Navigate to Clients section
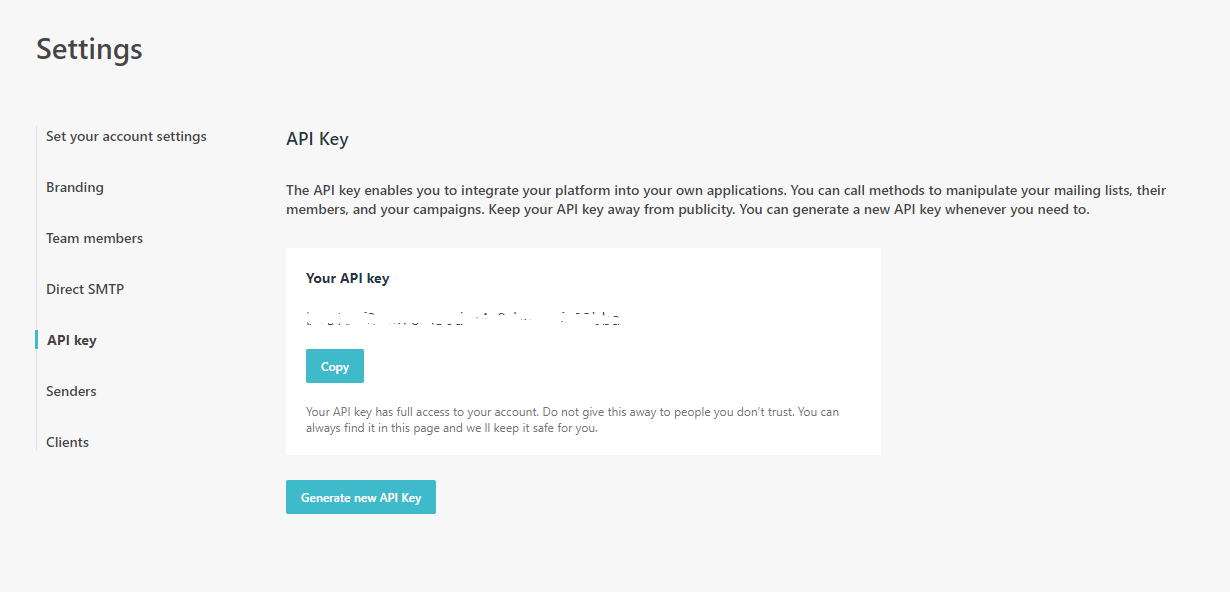This screenshot has width=1230, height=592. coord(67,442)
